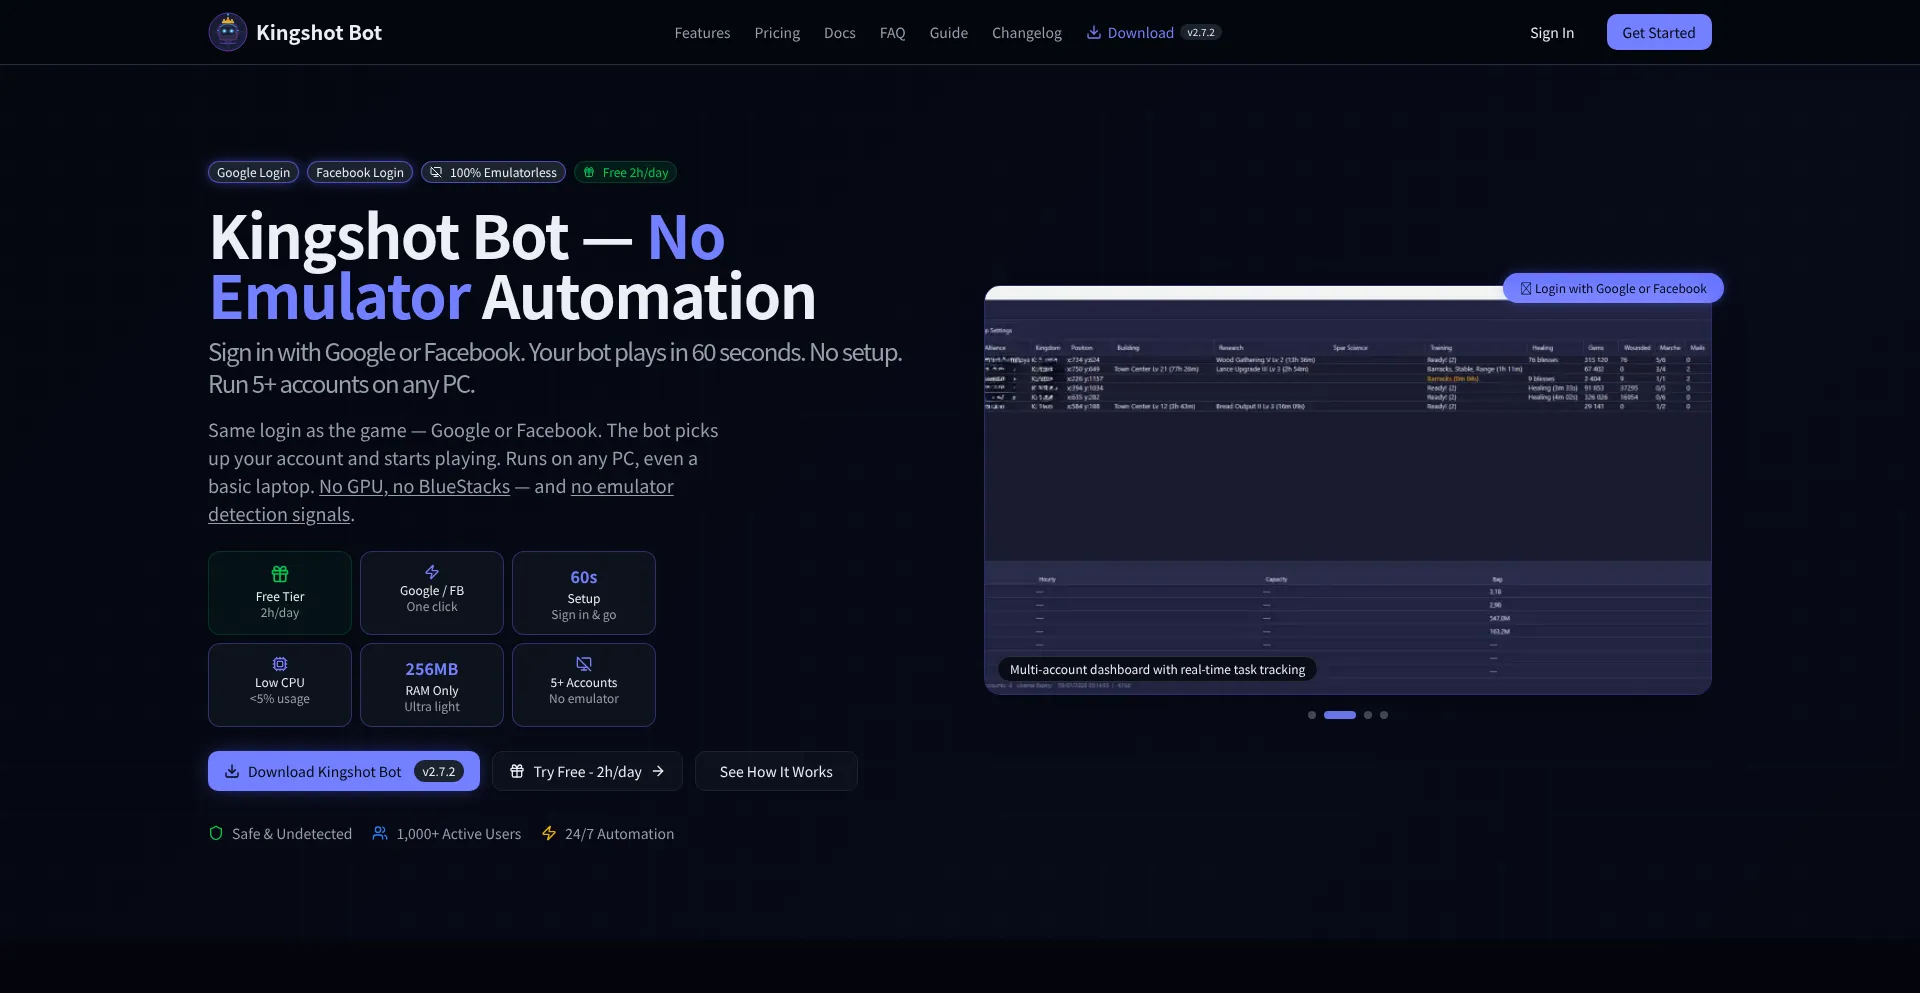Click the Kingshot Bot robot logo icon

tap(228, 32)
